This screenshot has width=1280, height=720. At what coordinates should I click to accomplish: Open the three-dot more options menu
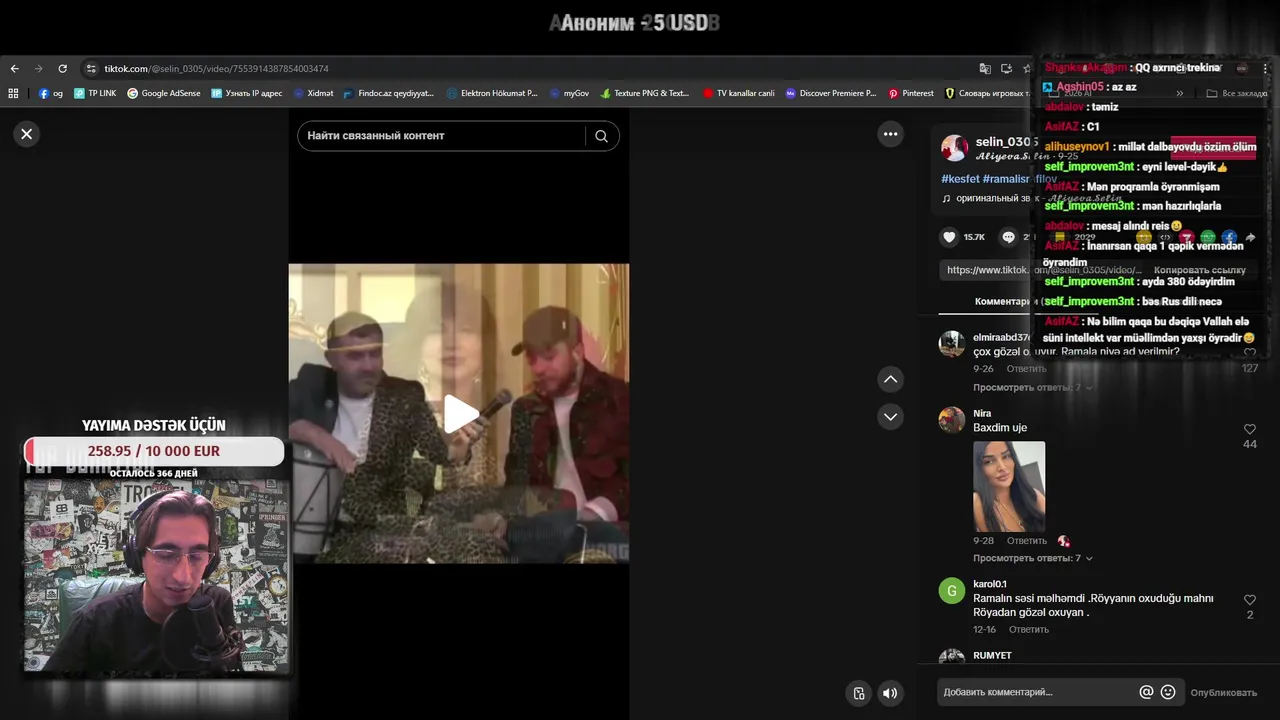tap(890, 134)
